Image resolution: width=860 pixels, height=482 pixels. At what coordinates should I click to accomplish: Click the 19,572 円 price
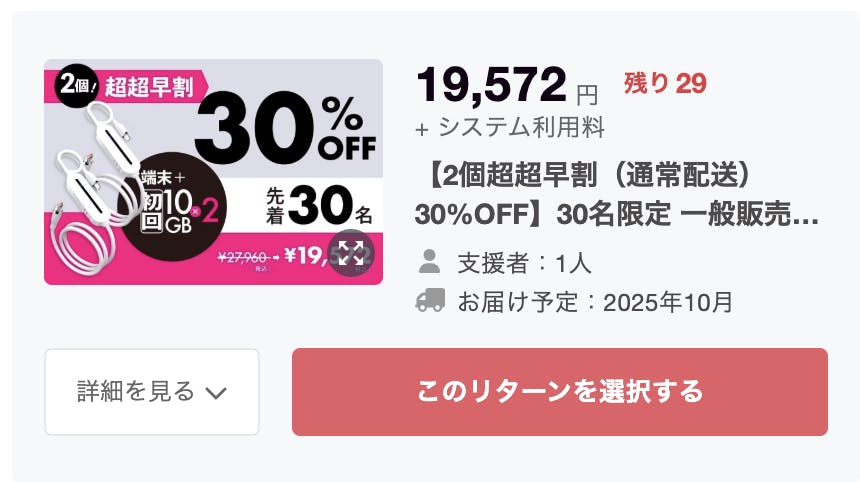click(x=507, y=87)
